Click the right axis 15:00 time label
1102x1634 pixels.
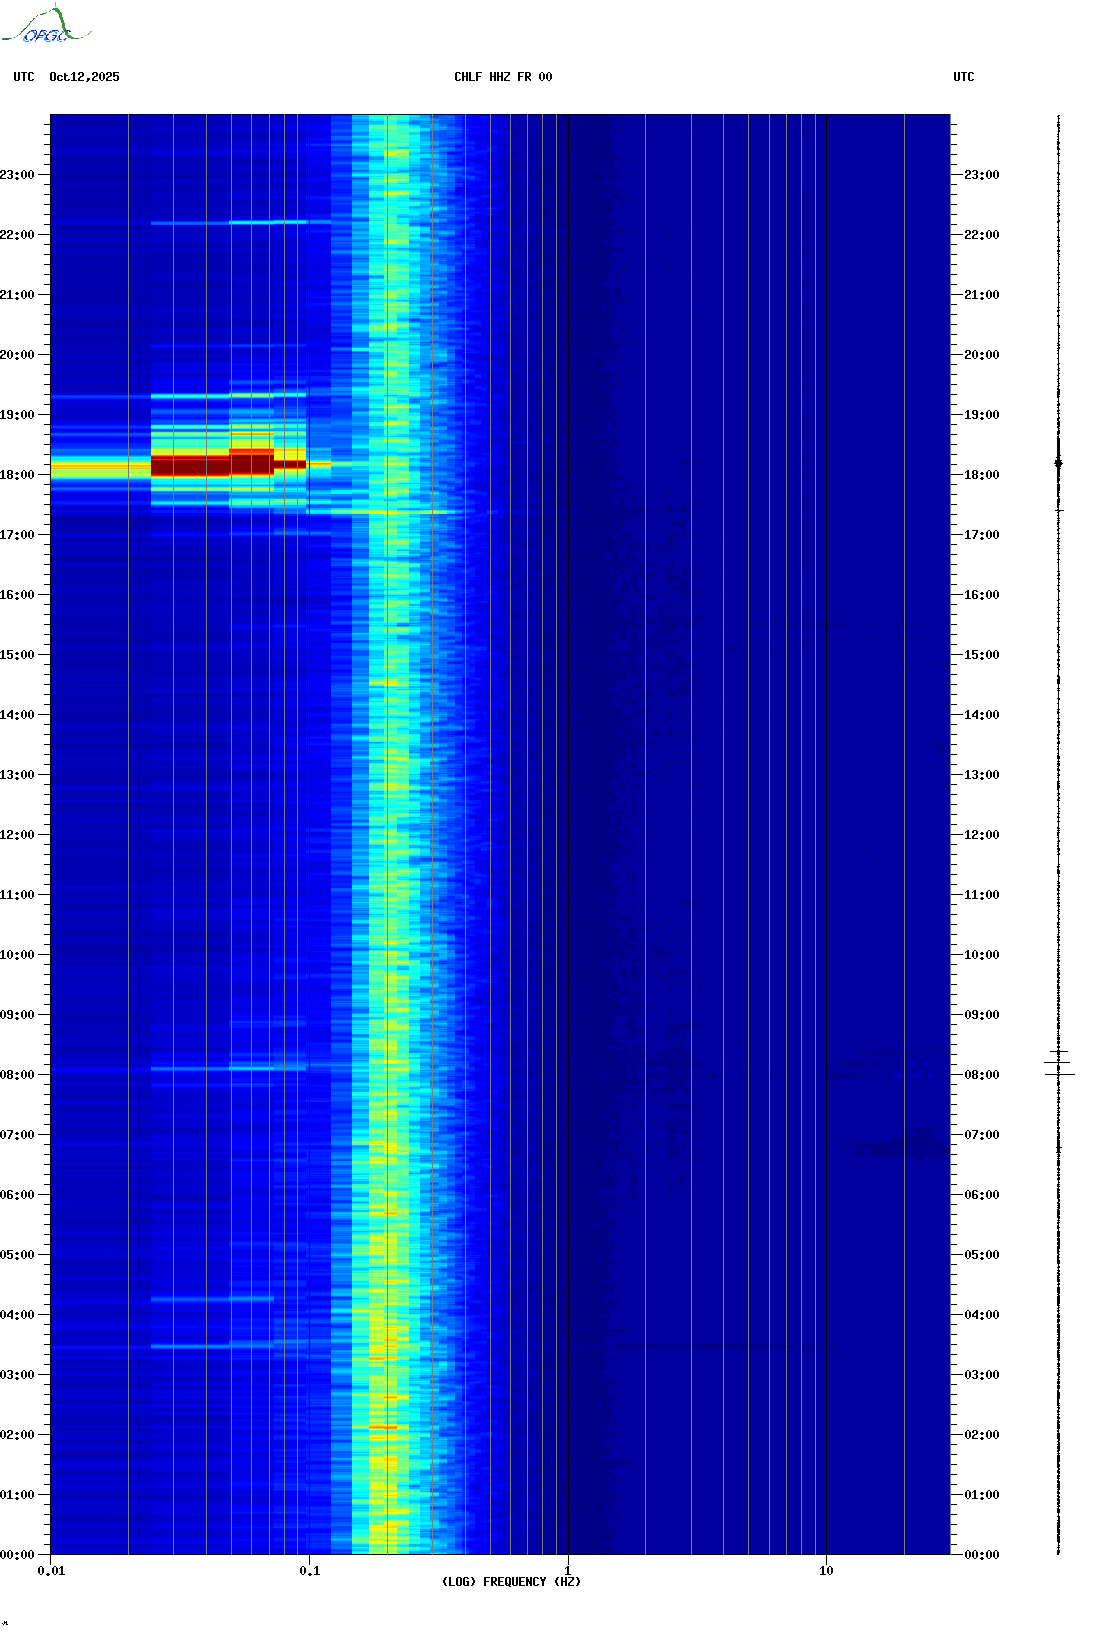(981, 655)
